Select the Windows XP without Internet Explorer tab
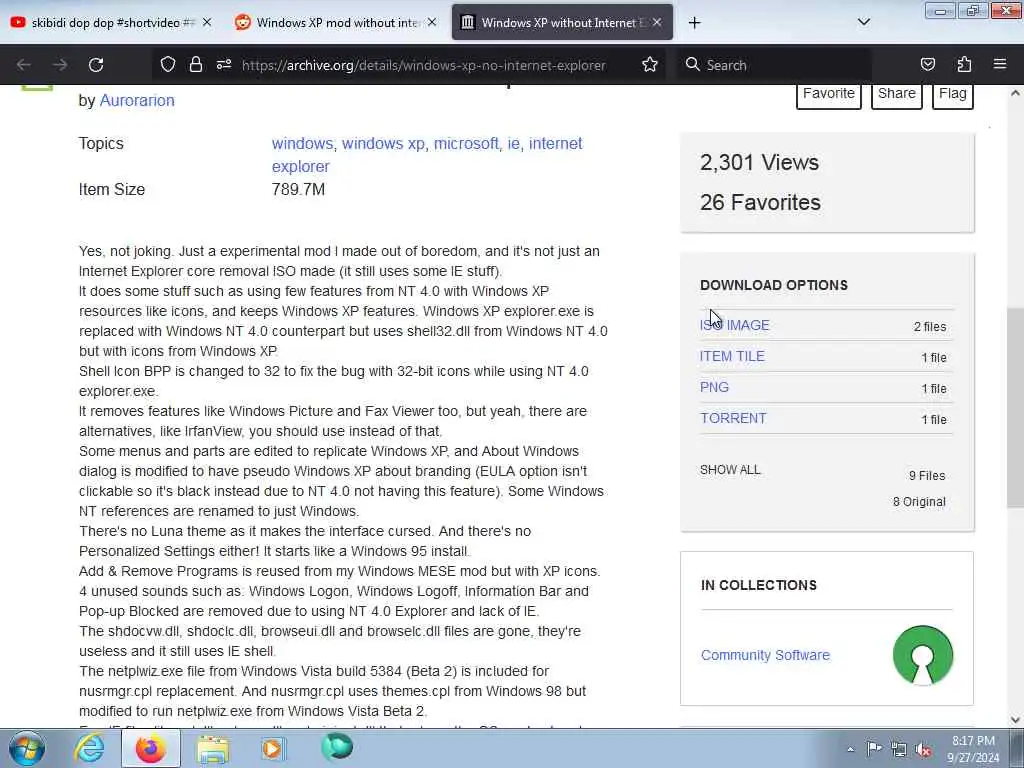1024x768 pixels. [x=562, y=22]
